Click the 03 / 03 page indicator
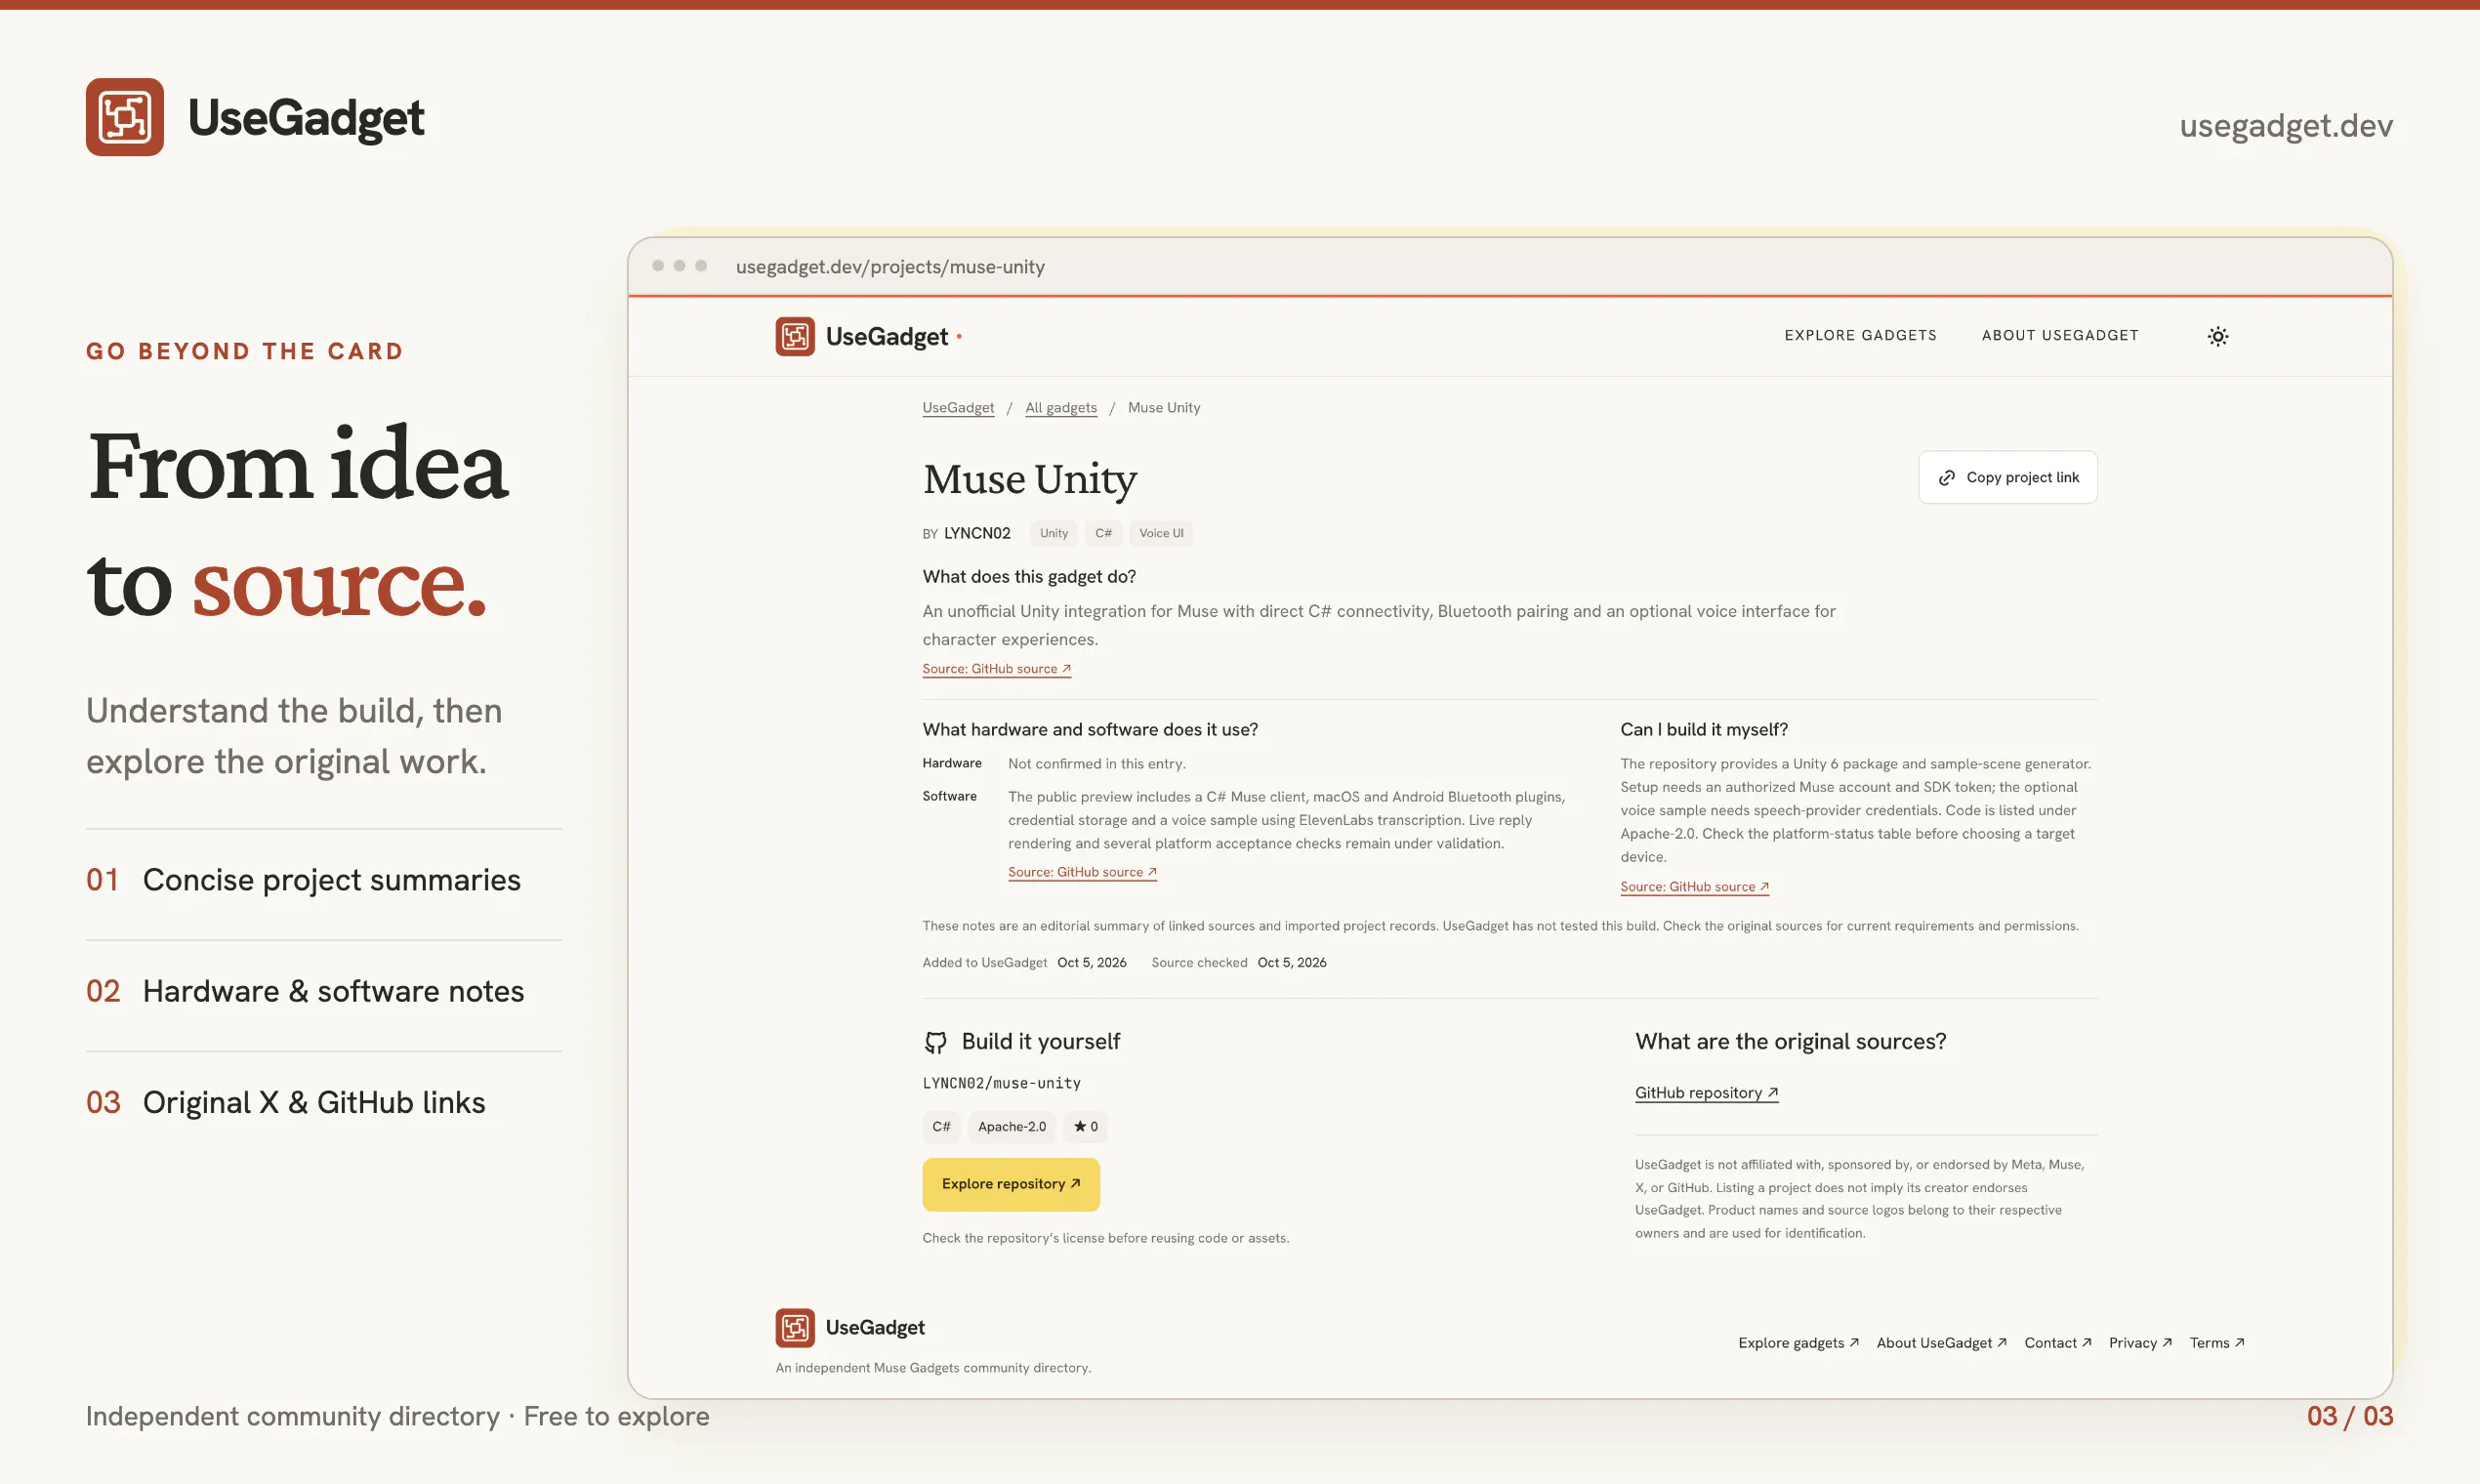 tap(2350, 1416)
